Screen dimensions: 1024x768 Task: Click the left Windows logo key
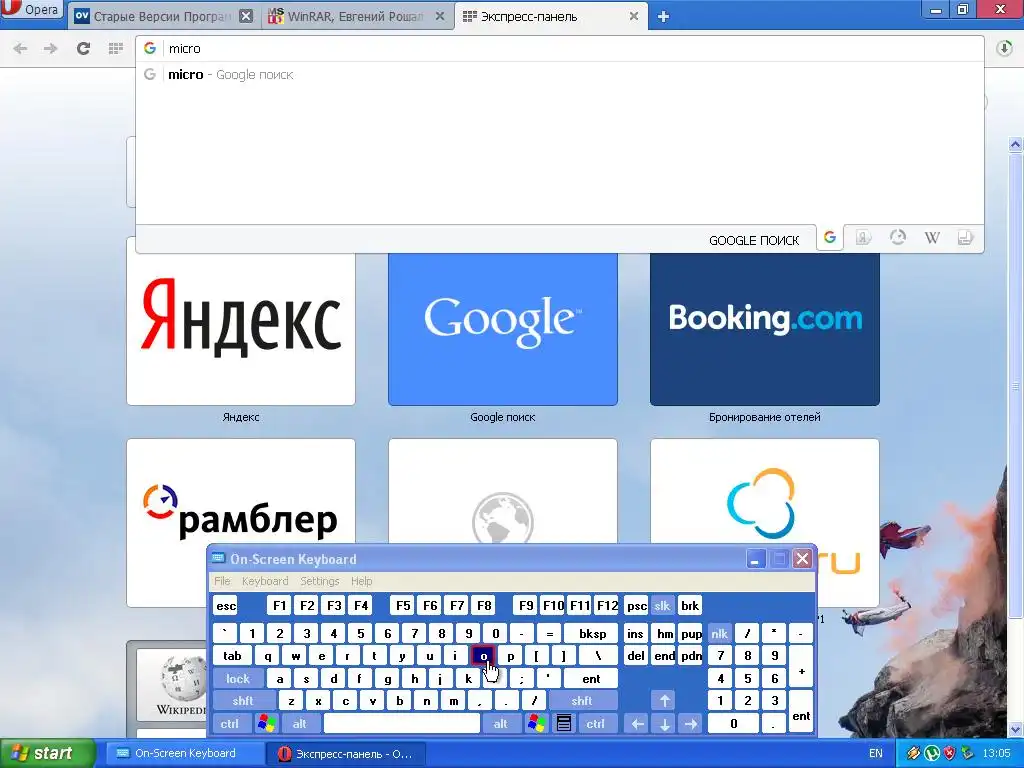point(266,724)
